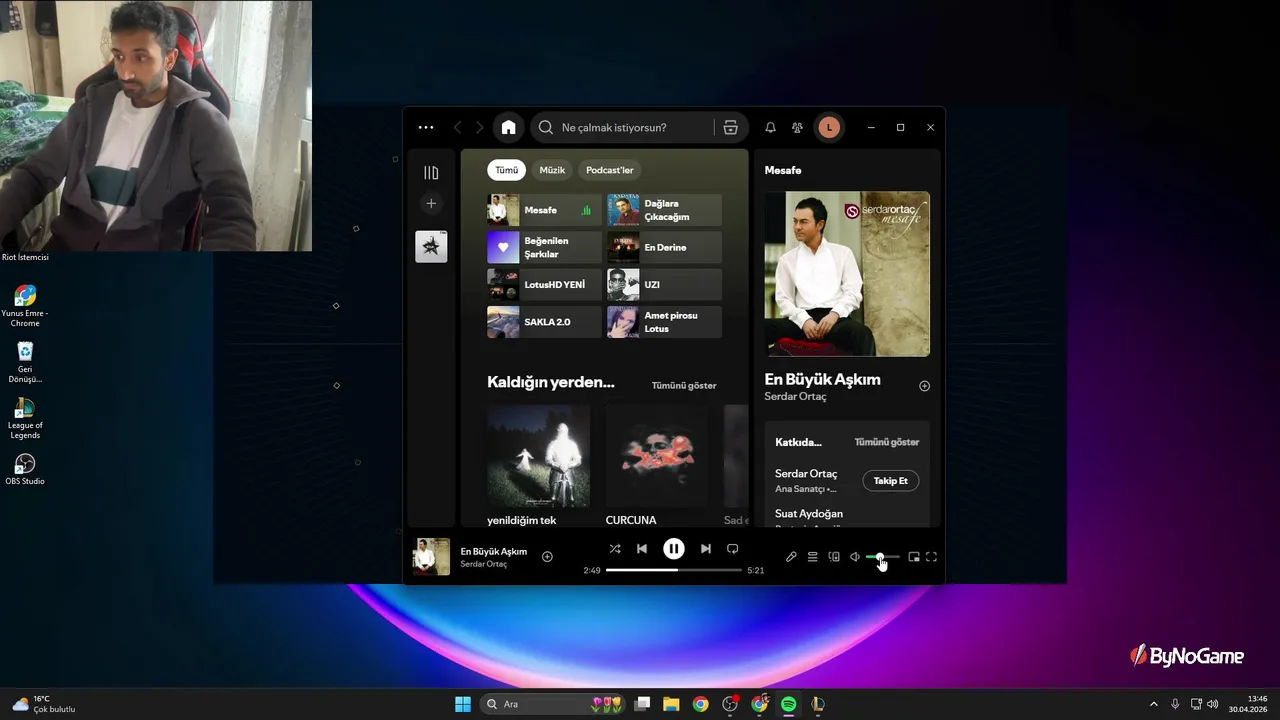Viewport: 1280px width, 720px height.
Task: Open the "Kaldığın yerden..." section heading
Action: click(551, 382)
